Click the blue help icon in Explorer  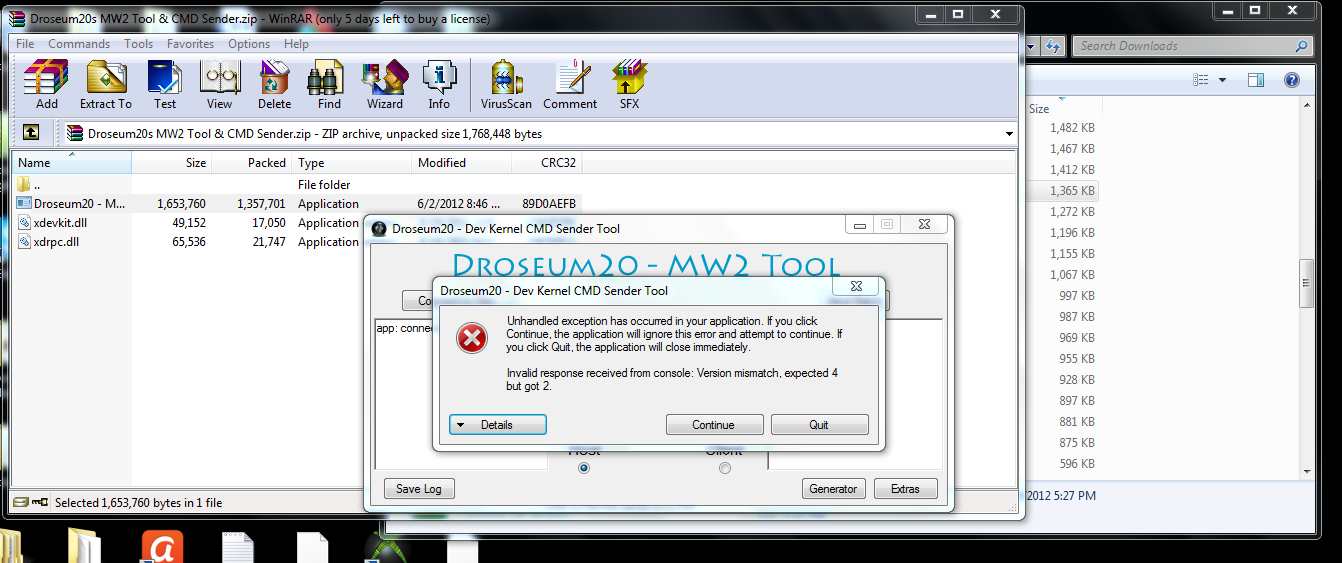coord(1291,80)
